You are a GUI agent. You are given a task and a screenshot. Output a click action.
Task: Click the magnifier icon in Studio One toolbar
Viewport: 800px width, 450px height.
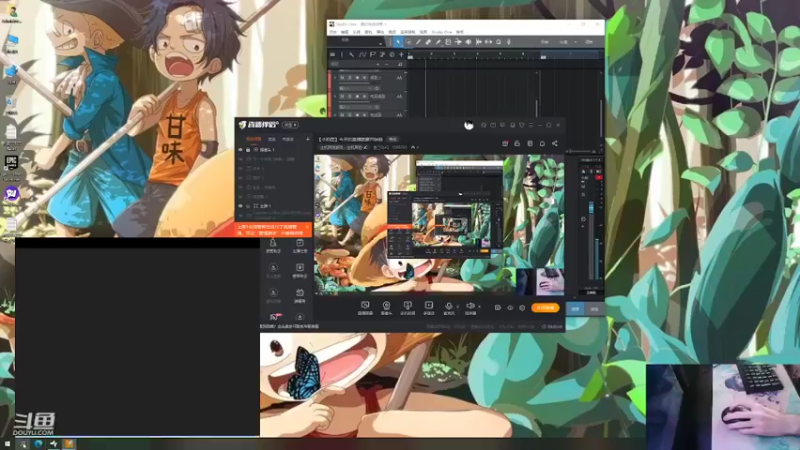tap(498, 42)
